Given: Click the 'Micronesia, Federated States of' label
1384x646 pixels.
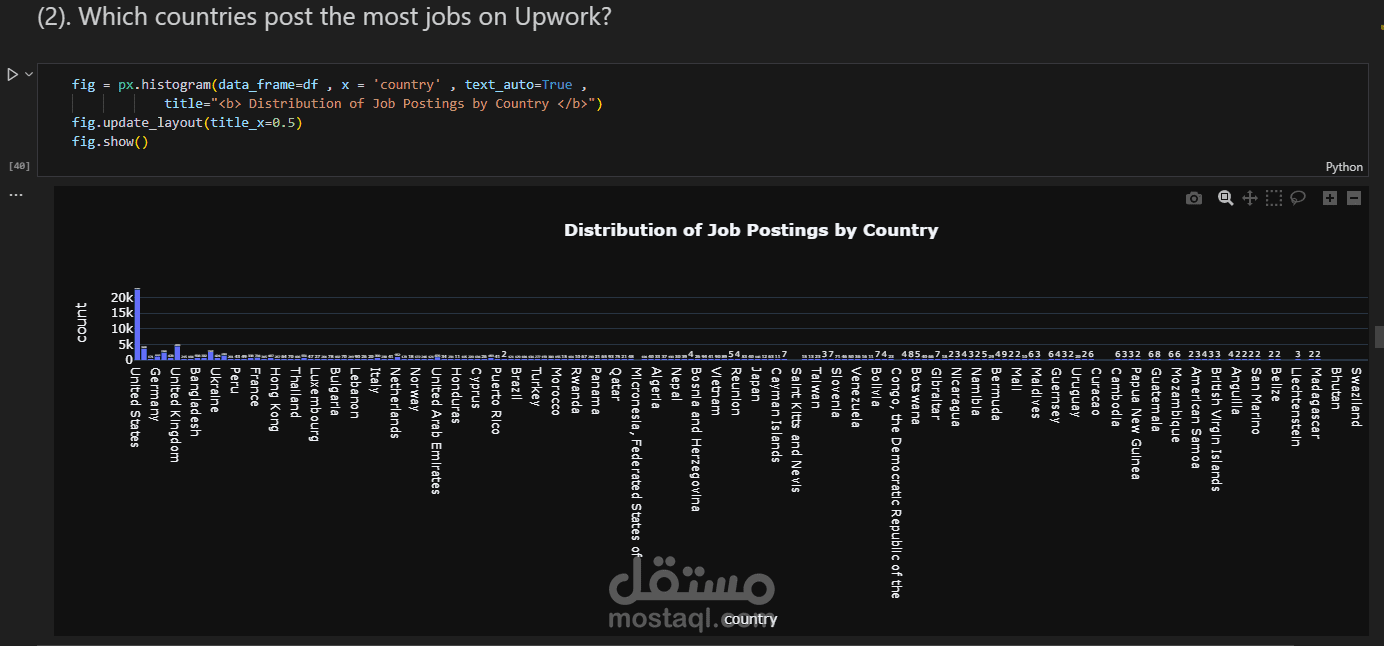Looking at the screenshot, I should (635, 460).
